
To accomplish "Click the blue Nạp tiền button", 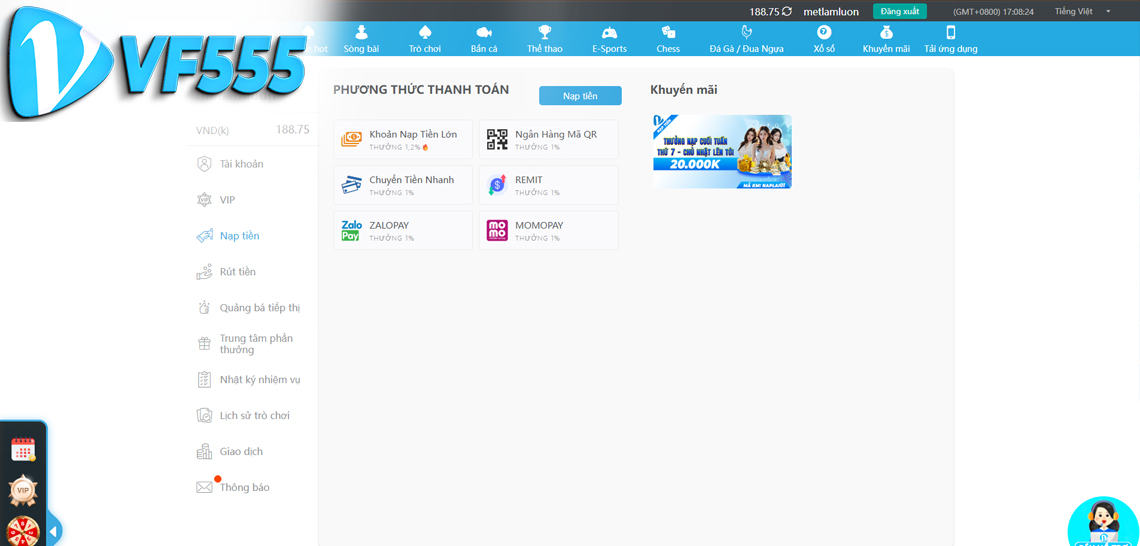I will 580,96.
